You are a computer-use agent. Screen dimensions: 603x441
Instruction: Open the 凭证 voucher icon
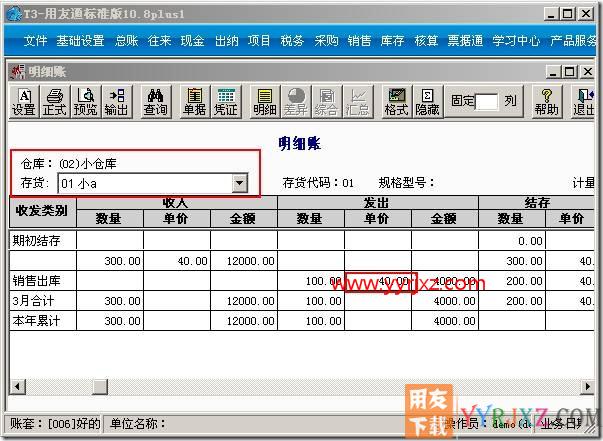226,102
